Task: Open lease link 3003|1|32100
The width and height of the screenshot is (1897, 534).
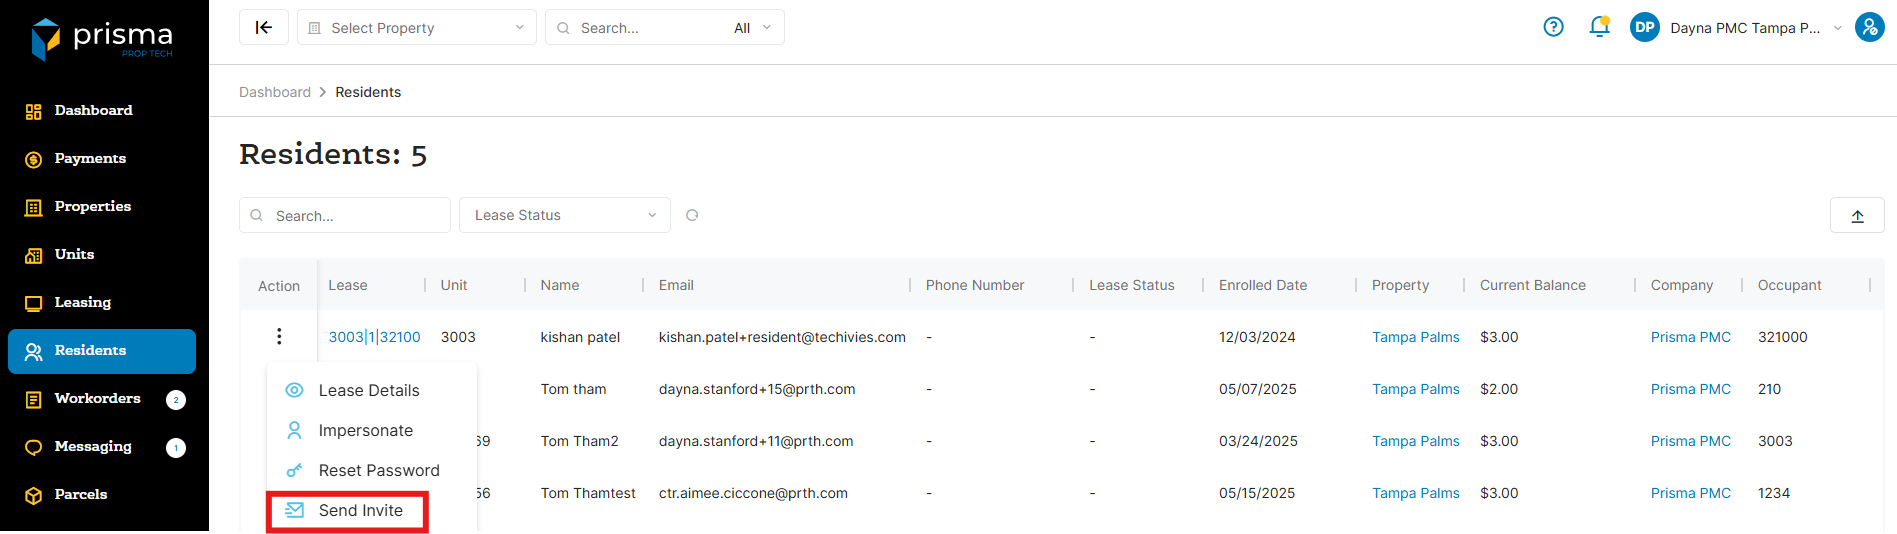Action: 374,337
